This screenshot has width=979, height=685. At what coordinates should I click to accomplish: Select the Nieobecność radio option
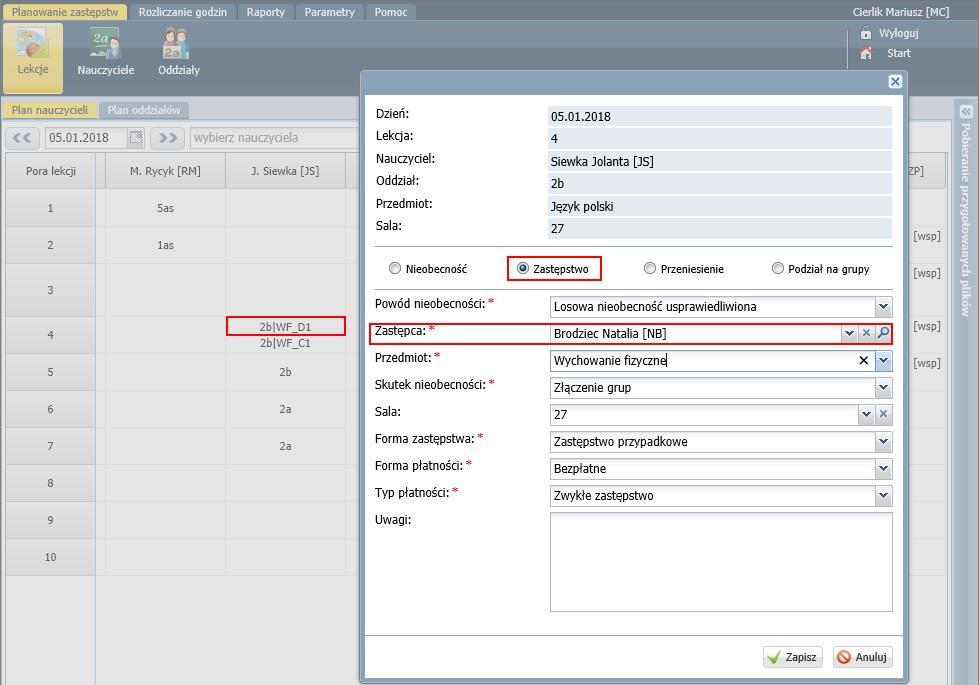point(395,269)
